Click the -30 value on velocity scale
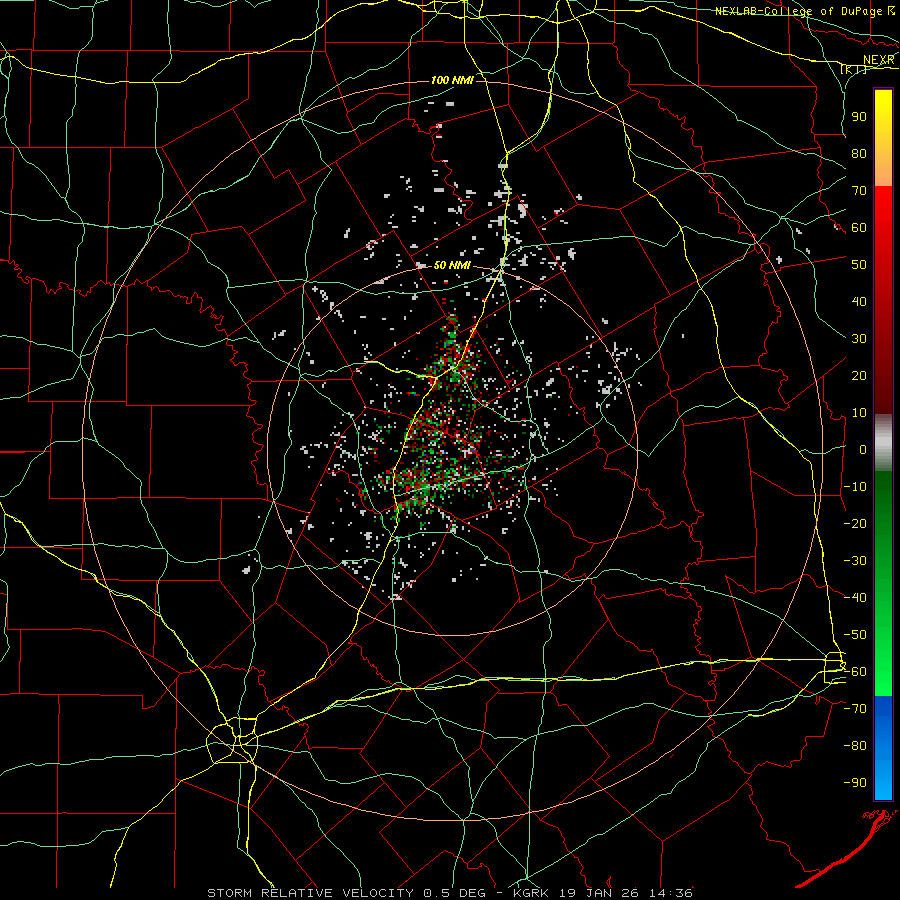 pyautogui.click(x=855, y=561)
